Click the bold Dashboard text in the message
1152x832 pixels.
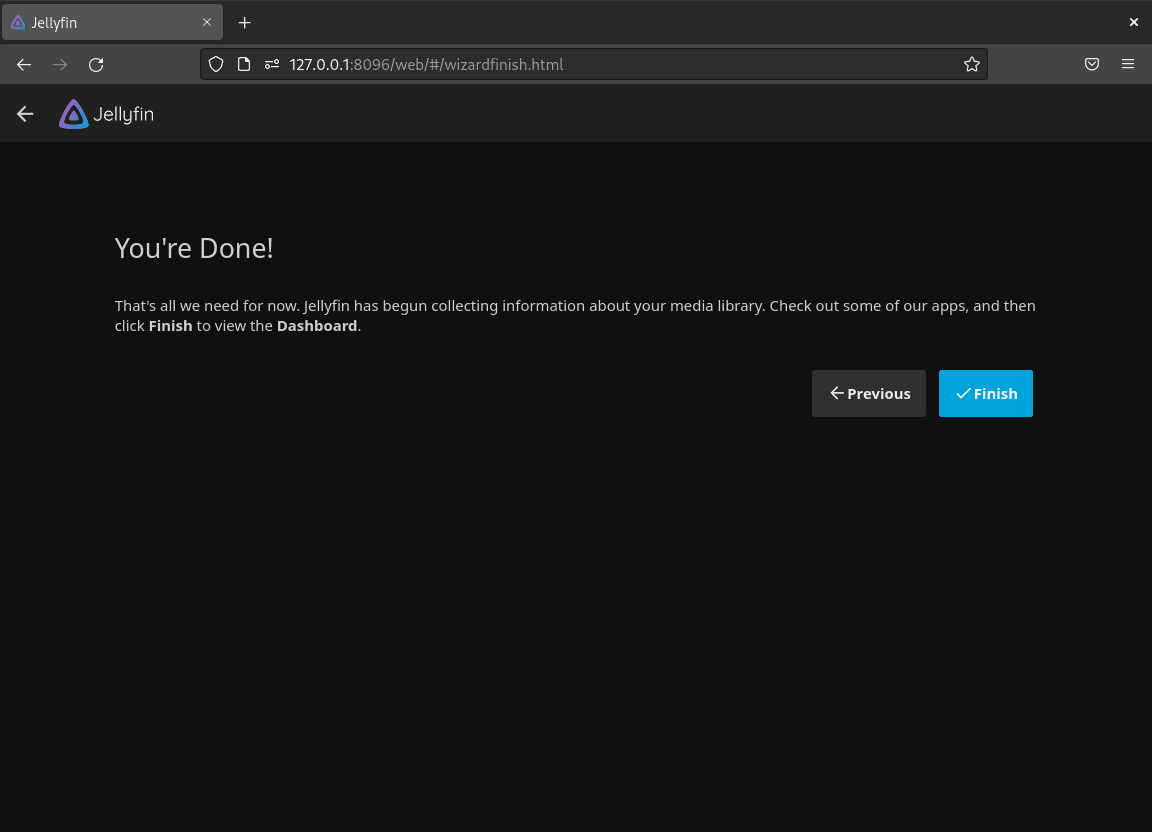[x=317, y=325]
